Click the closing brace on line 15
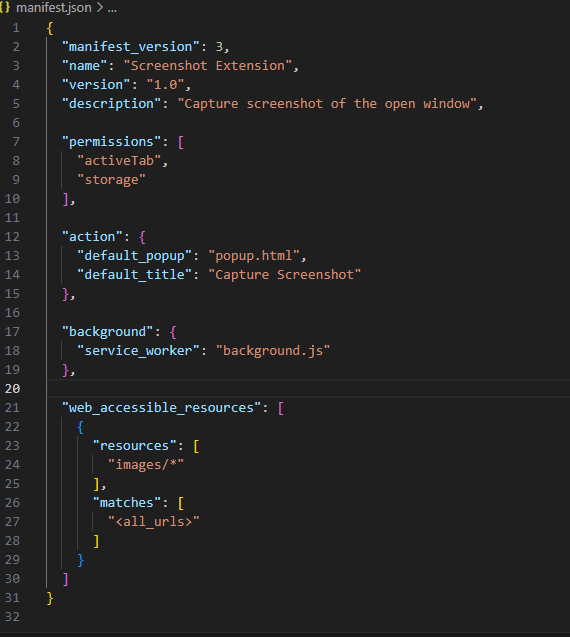This screenshot has height=637, width=570. [x=65, y=294]
